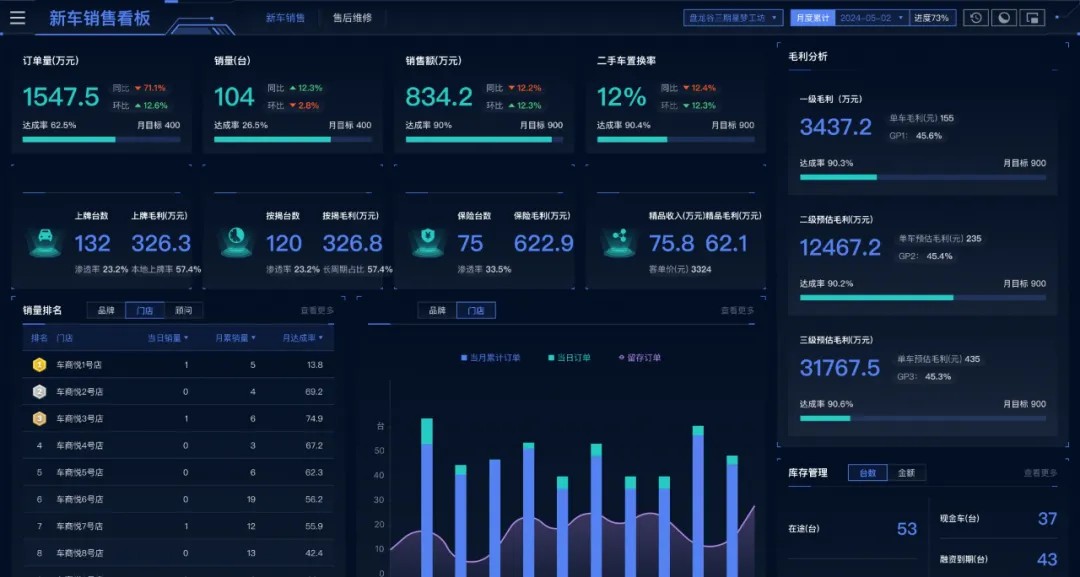Image resolution: width=1080 pixels, height=577 pixels.
Task: Sort by 月达成率 column
Action: pyautogui.click(x=302, y=338)
